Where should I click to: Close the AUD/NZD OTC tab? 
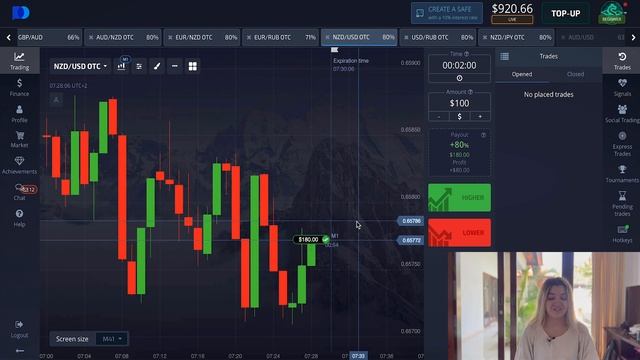(x=91, y=38)
